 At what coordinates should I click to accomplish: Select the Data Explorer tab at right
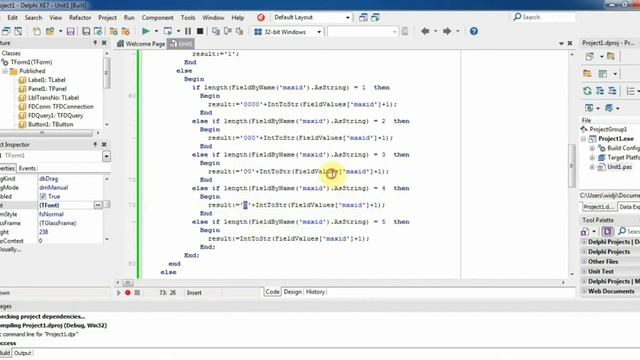pyautogui.click(x=629, y=207)
